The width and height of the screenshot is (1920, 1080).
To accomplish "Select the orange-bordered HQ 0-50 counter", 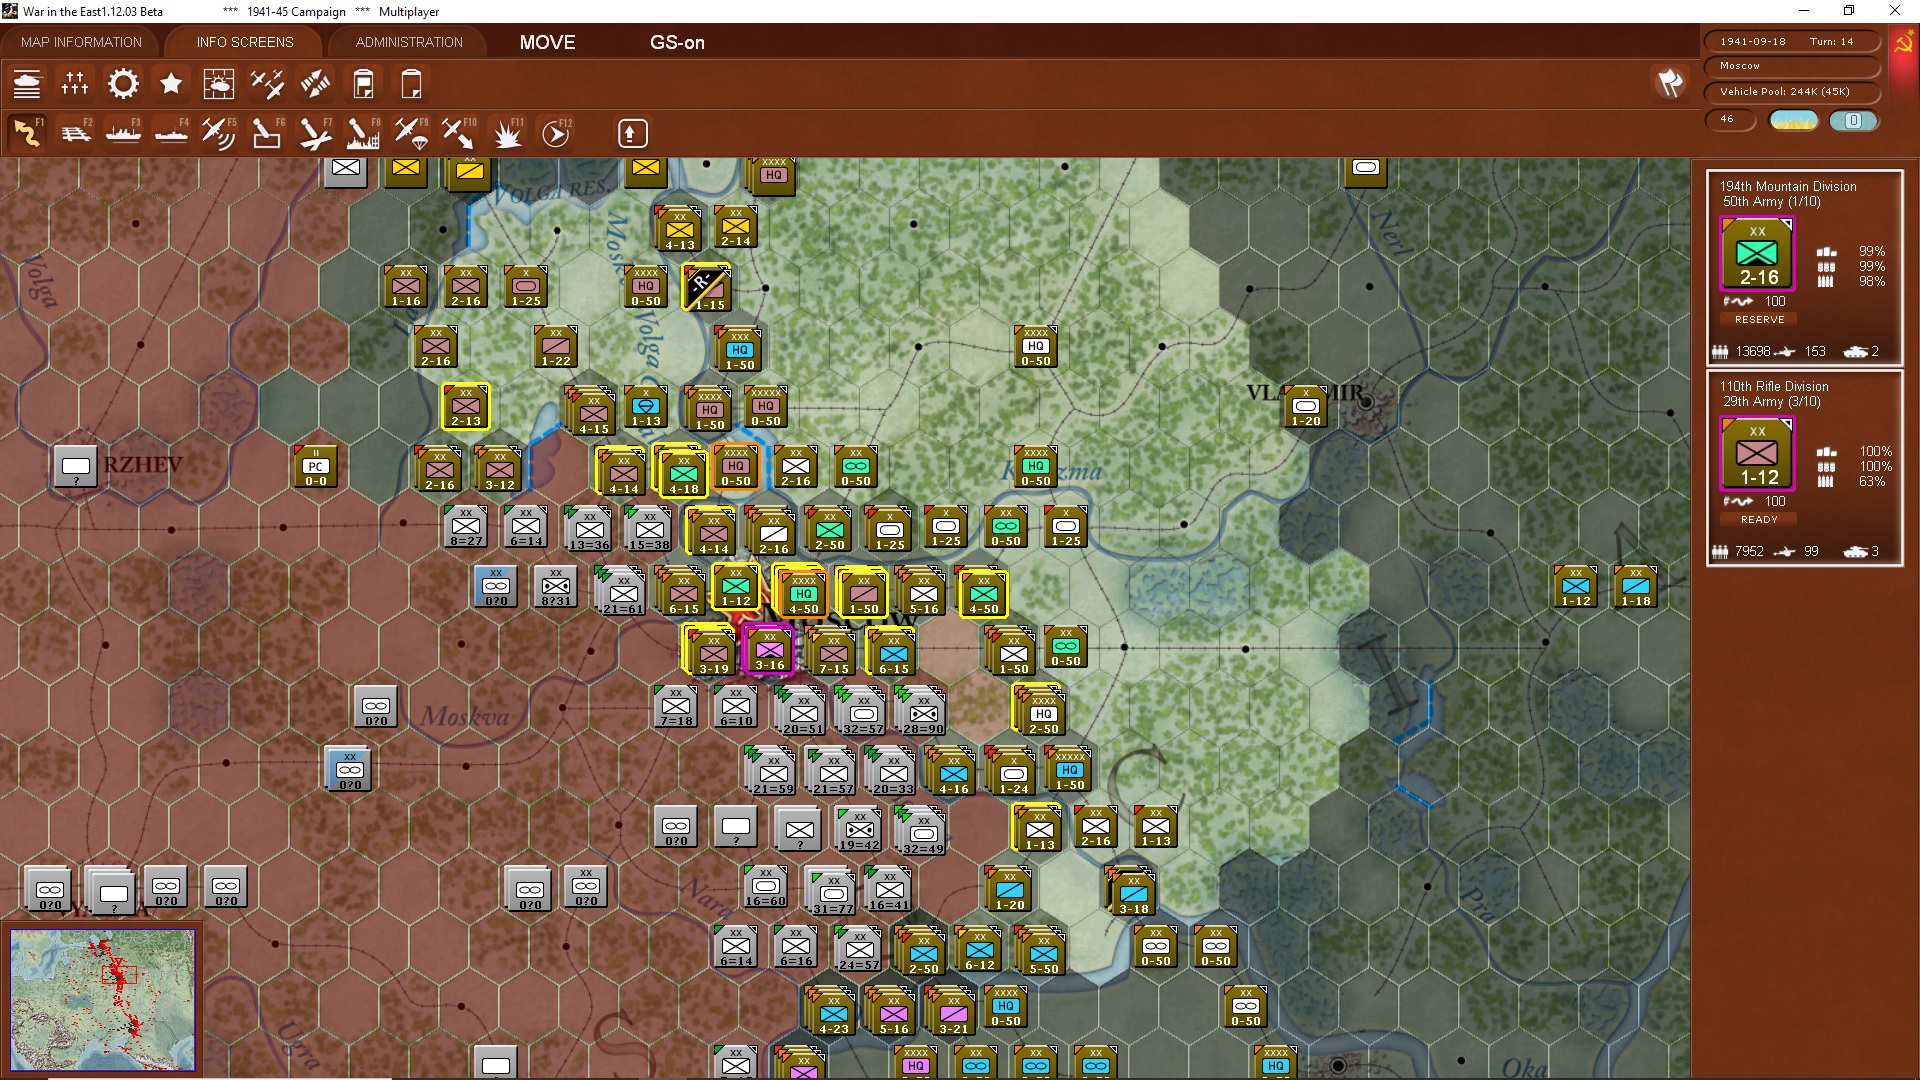I will point(736,466).
